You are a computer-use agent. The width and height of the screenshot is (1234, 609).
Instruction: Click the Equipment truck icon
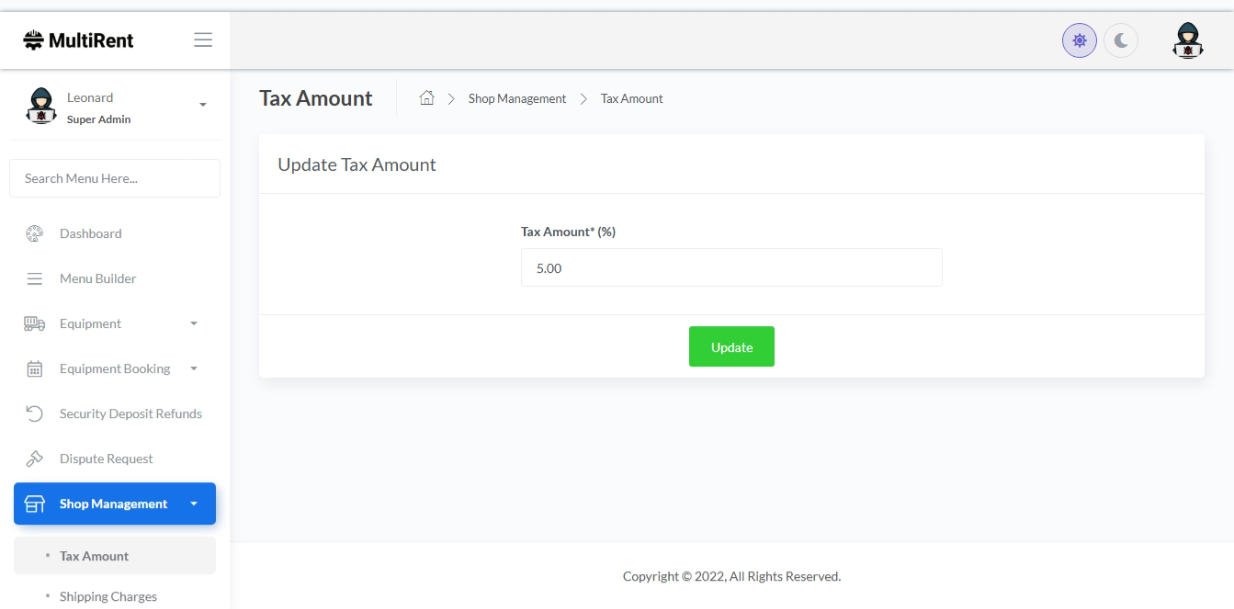pyautogui.click(x=34, y=324)
